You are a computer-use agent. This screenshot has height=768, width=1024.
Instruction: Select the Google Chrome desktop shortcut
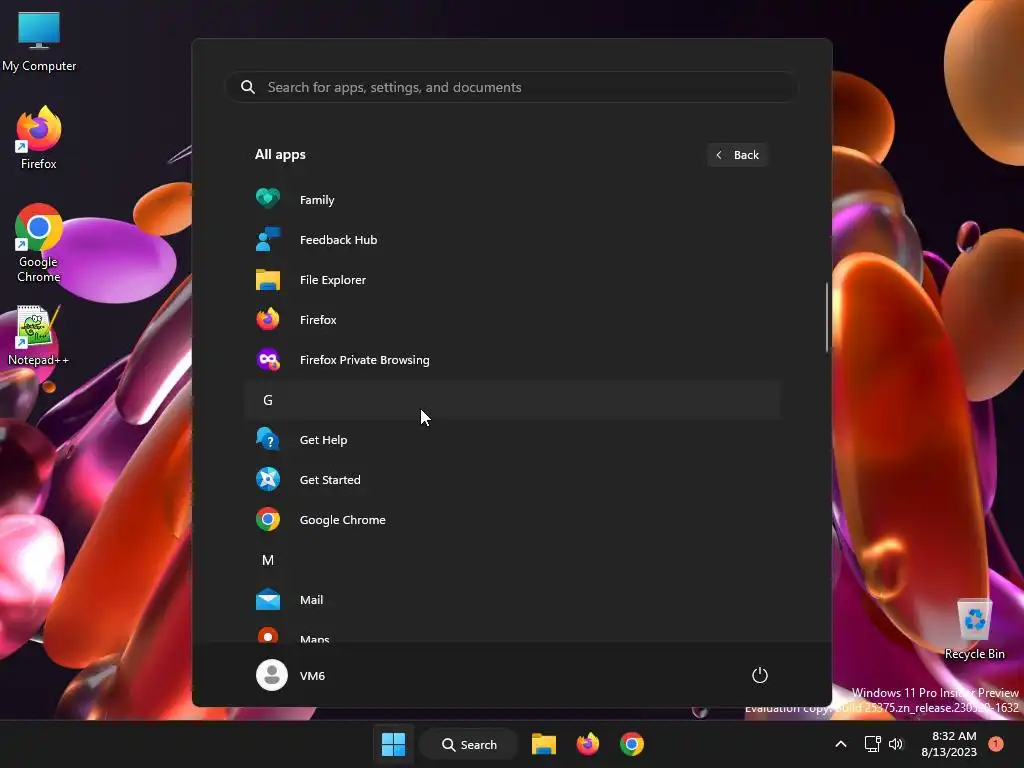click(39, 243)
